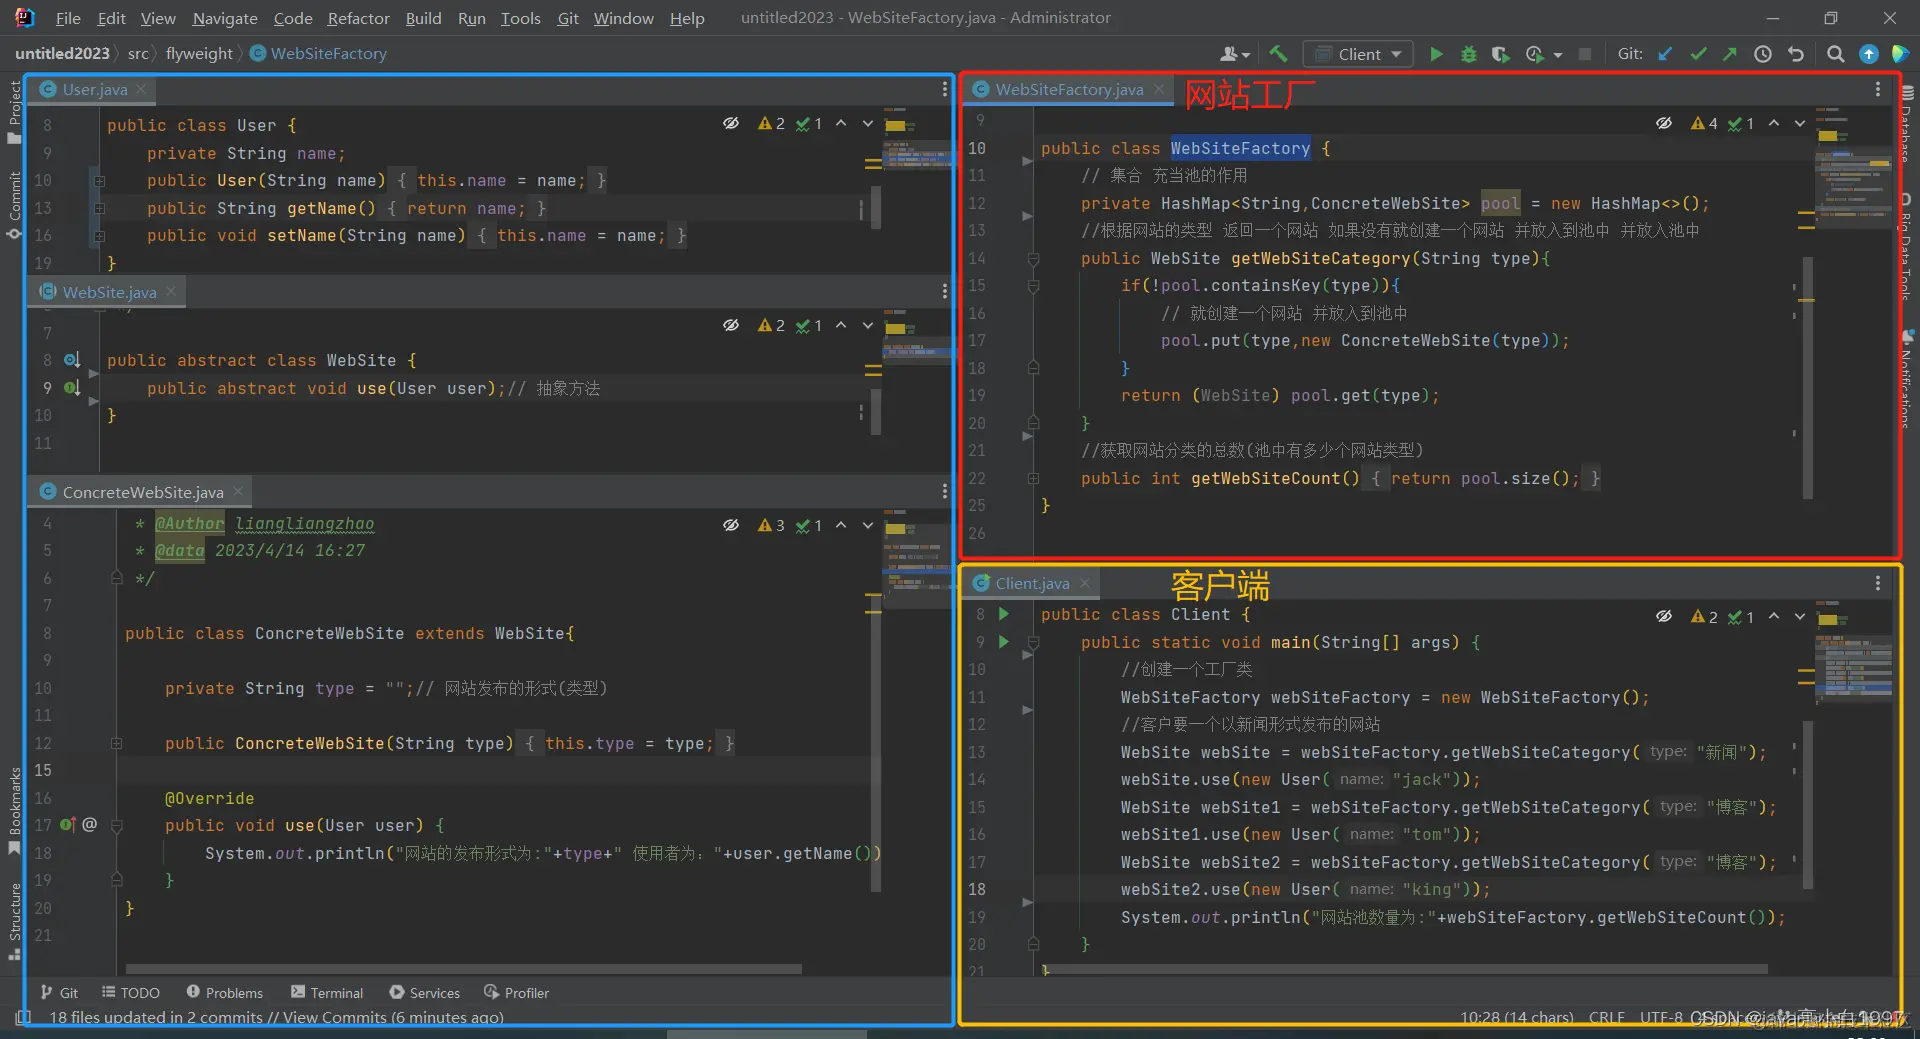The image size is (1920, 1039).
Task: Open the Terminal tool window
Action: tap(327, 992)
